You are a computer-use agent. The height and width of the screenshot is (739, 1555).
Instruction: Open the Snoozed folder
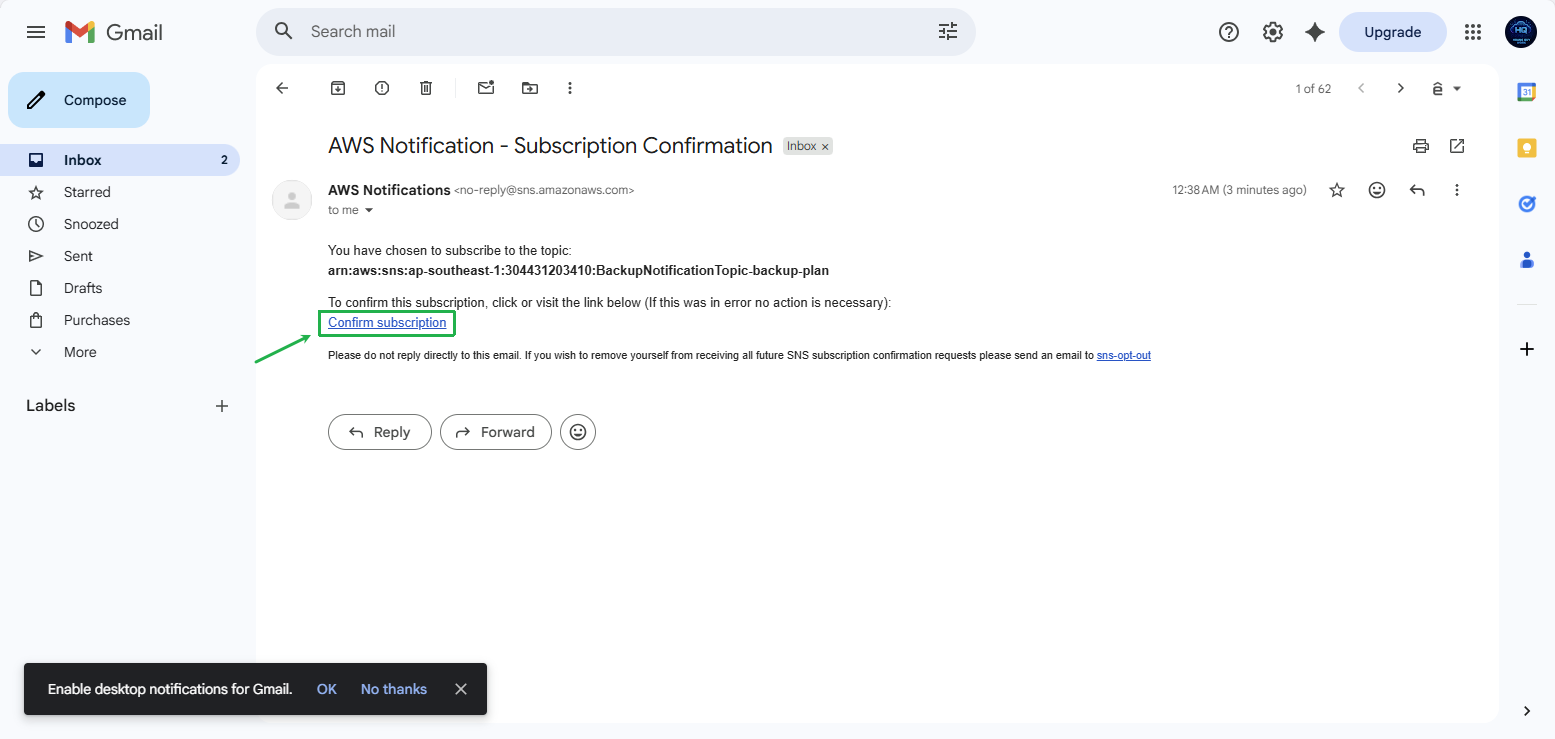pos(120,224)
